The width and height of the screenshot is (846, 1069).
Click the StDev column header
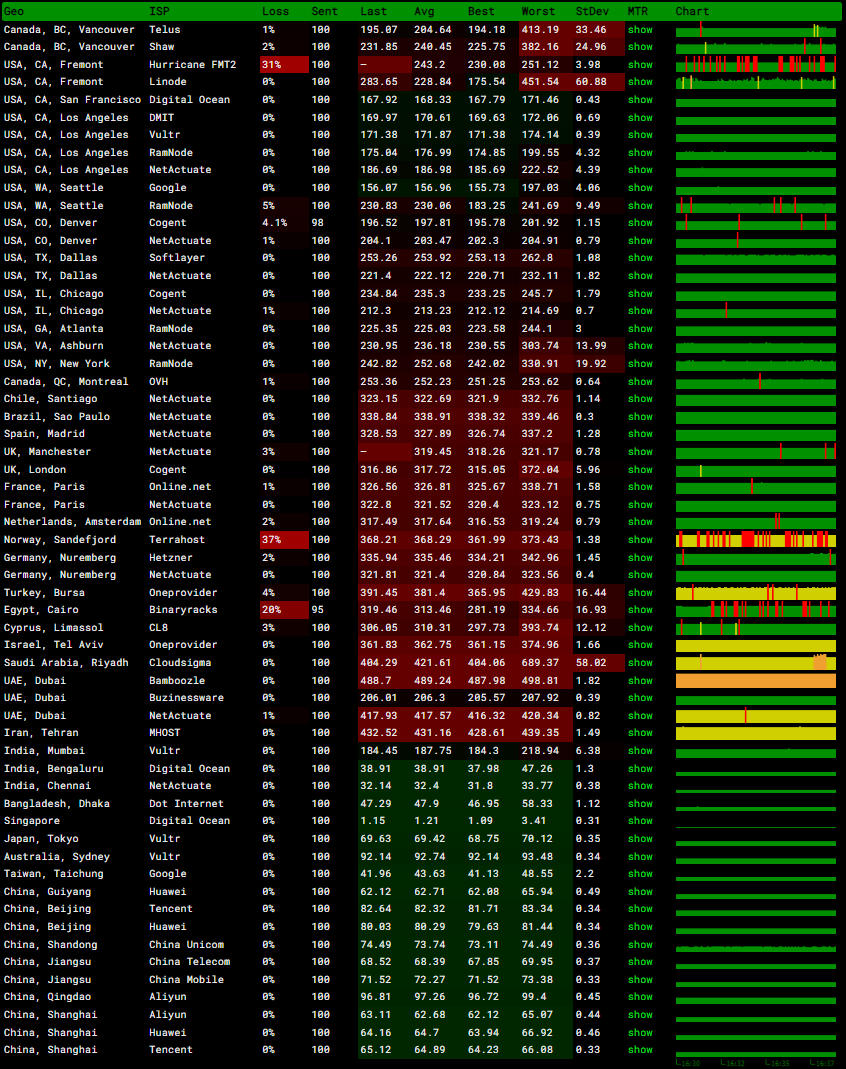tap(589, 11)
